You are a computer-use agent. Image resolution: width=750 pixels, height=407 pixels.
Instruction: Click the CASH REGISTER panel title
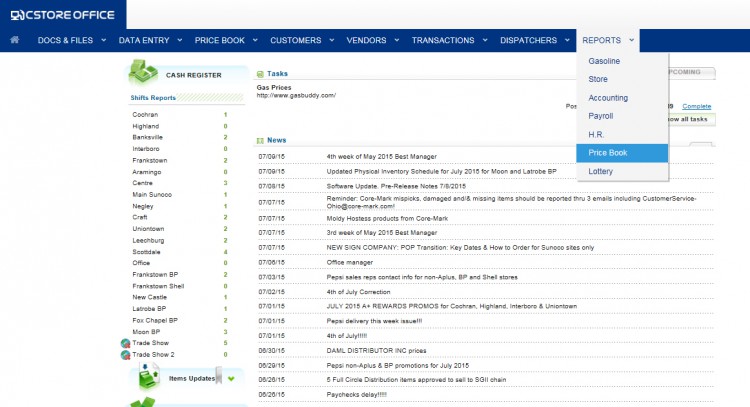[x=193, y=75]
